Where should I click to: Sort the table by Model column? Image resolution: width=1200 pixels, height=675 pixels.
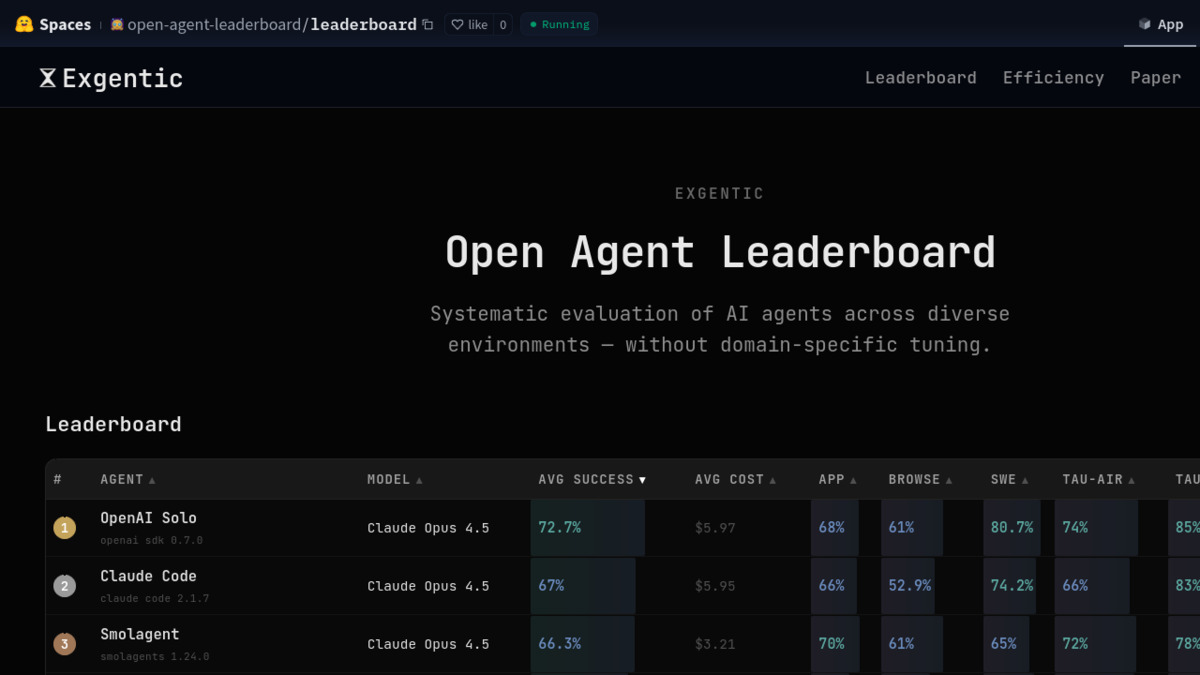coord(395,480)
